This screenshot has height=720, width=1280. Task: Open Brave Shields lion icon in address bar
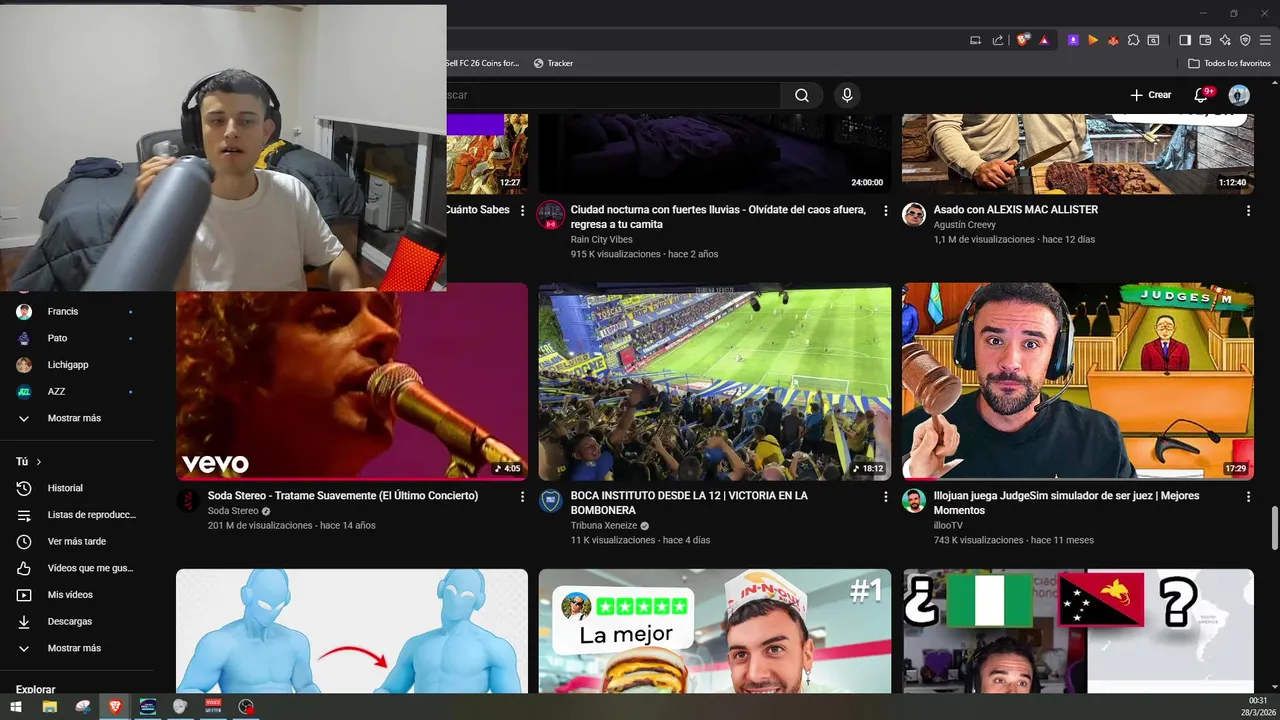coord(1023,40)
